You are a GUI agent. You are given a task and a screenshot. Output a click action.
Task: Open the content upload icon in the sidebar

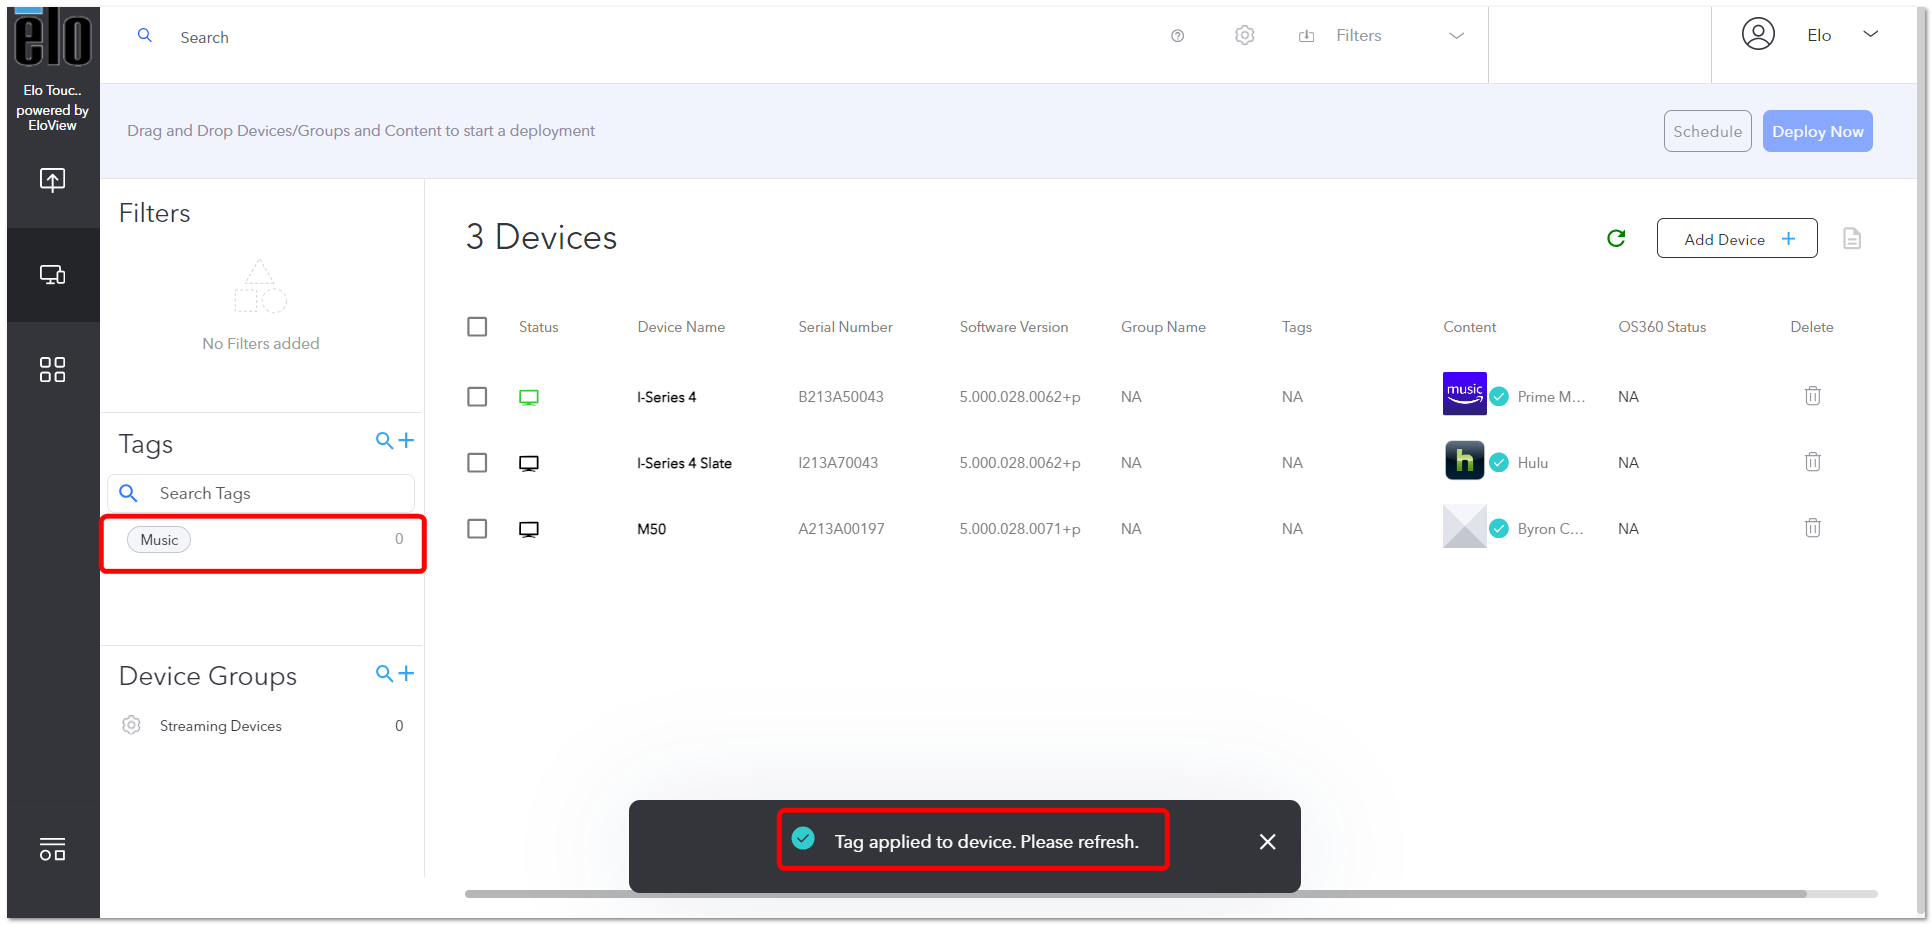pyautogui.click(x=53, y=180)
